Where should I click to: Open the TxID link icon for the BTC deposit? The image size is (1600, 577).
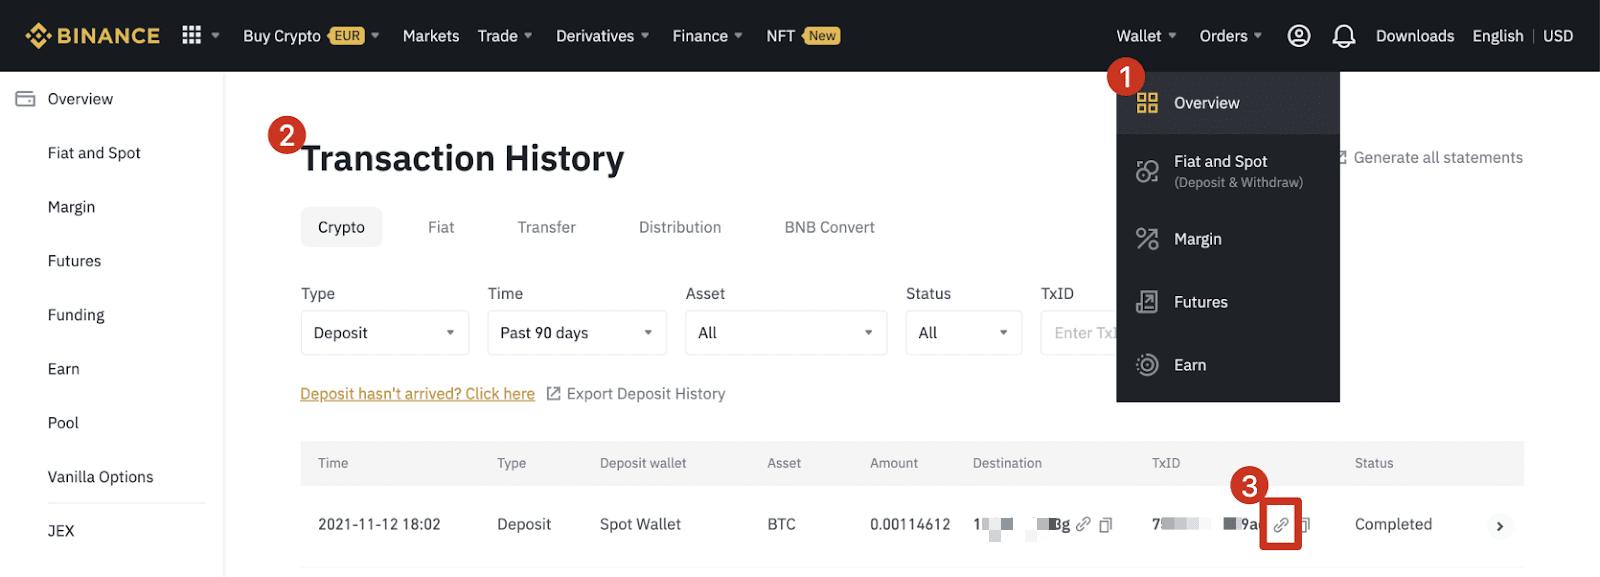[1281, 525]
